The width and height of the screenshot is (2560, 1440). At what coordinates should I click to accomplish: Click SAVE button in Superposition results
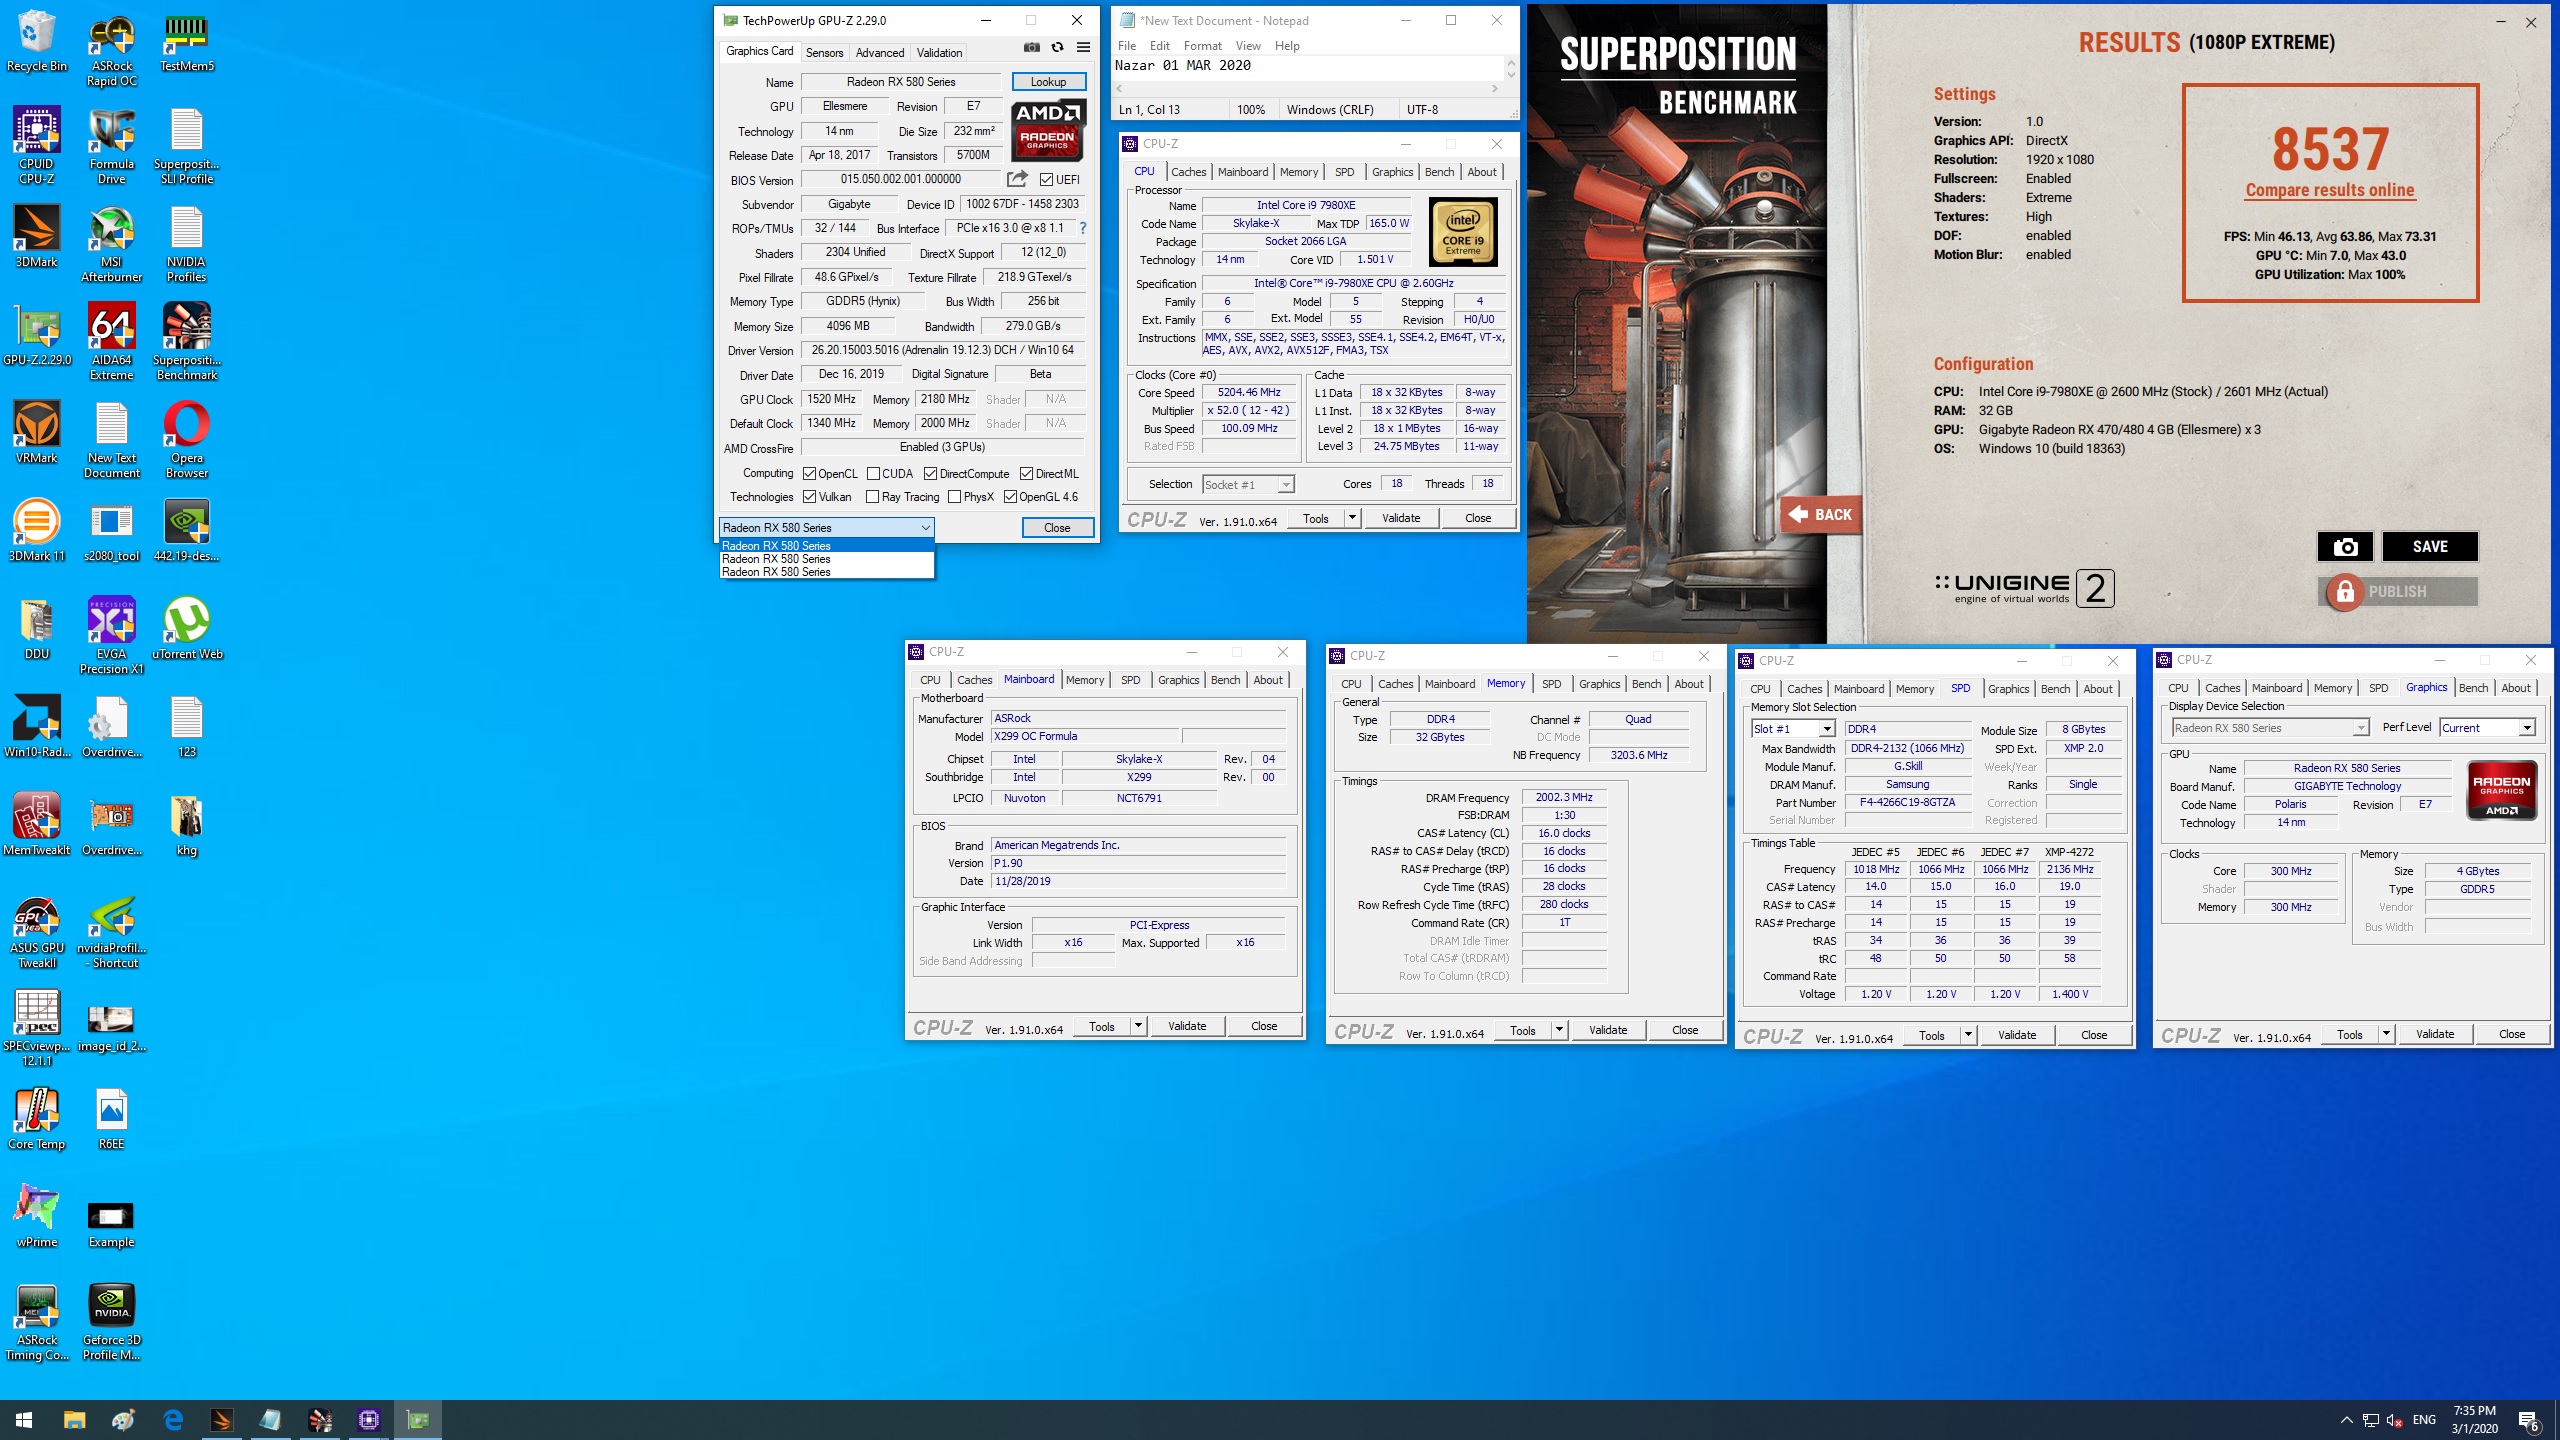coord(2430,547)
